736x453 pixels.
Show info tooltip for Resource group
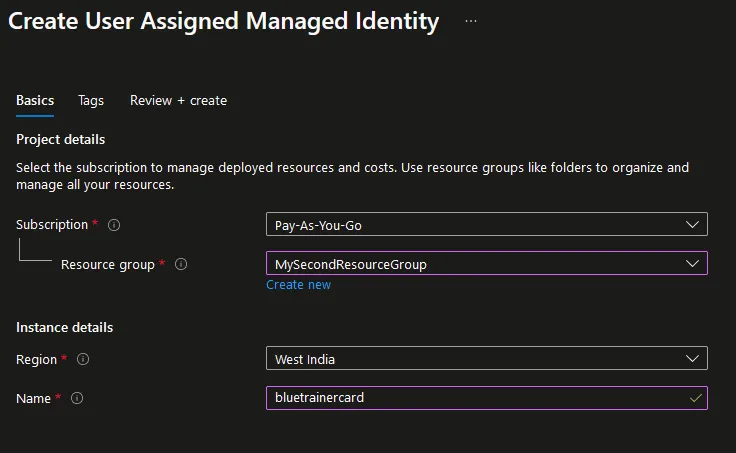(x=181, y=264)
